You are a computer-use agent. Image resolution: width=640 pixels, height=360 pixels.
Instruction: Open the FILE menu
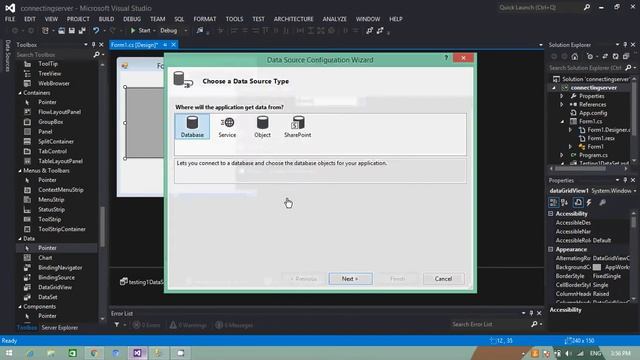click(10, 19)
